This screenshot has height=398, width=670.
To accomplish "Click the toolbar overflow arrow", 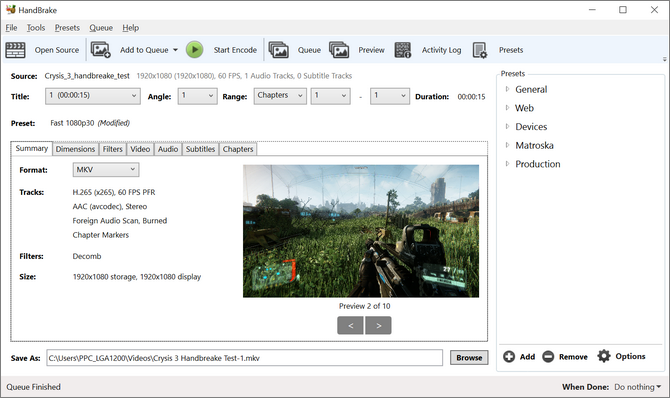I will click(664, 59).
